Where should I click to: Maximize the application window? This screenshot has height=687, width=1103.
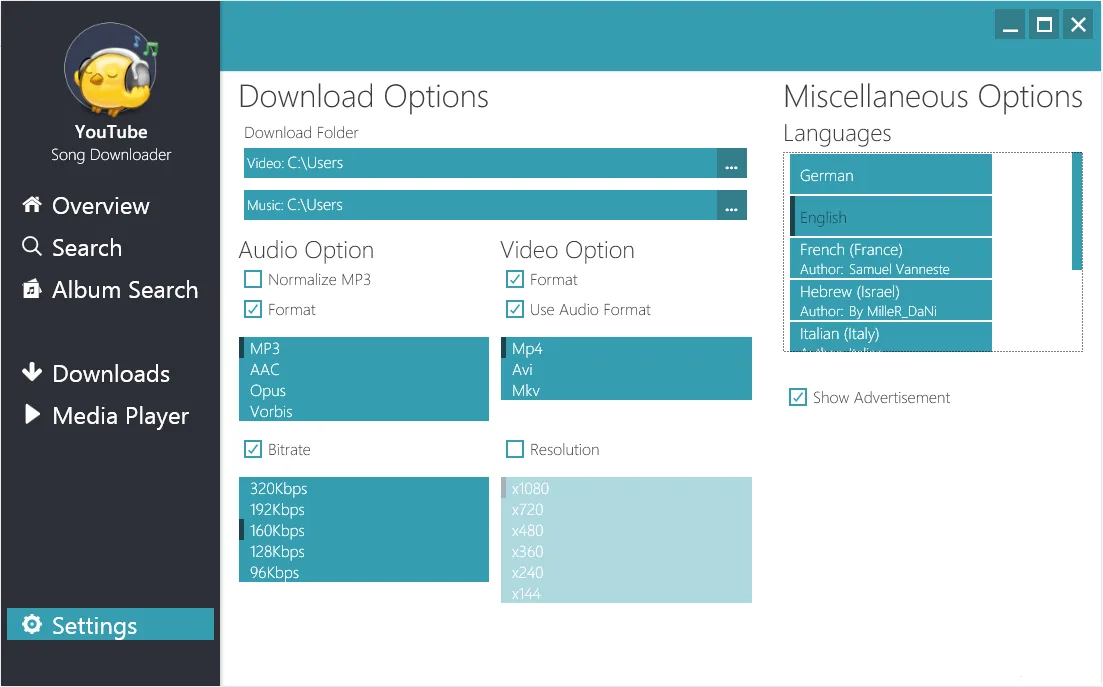point(1044,25)
